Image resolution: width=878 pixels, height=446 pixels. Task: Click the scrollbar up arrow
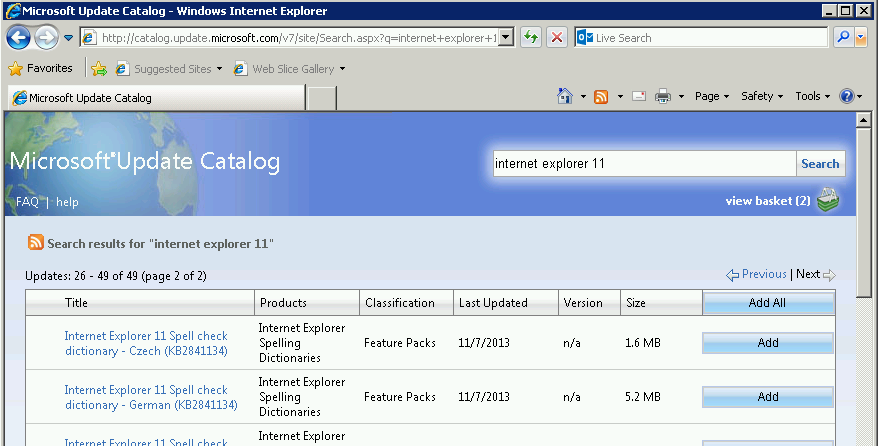point(863,120)
